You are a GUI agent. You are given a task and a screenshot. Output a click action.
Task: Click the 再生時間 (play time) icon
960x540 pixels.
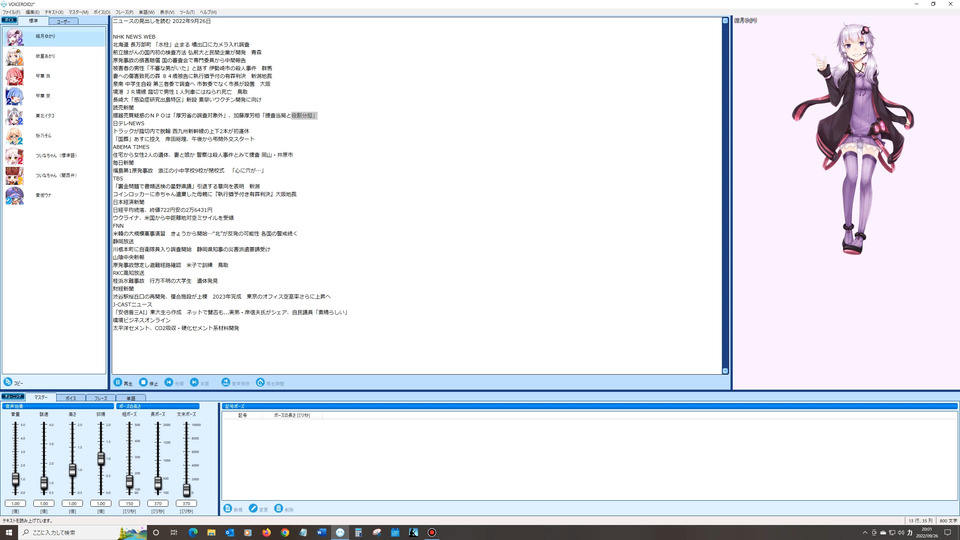pyautogui.click(x=260, y=382)
